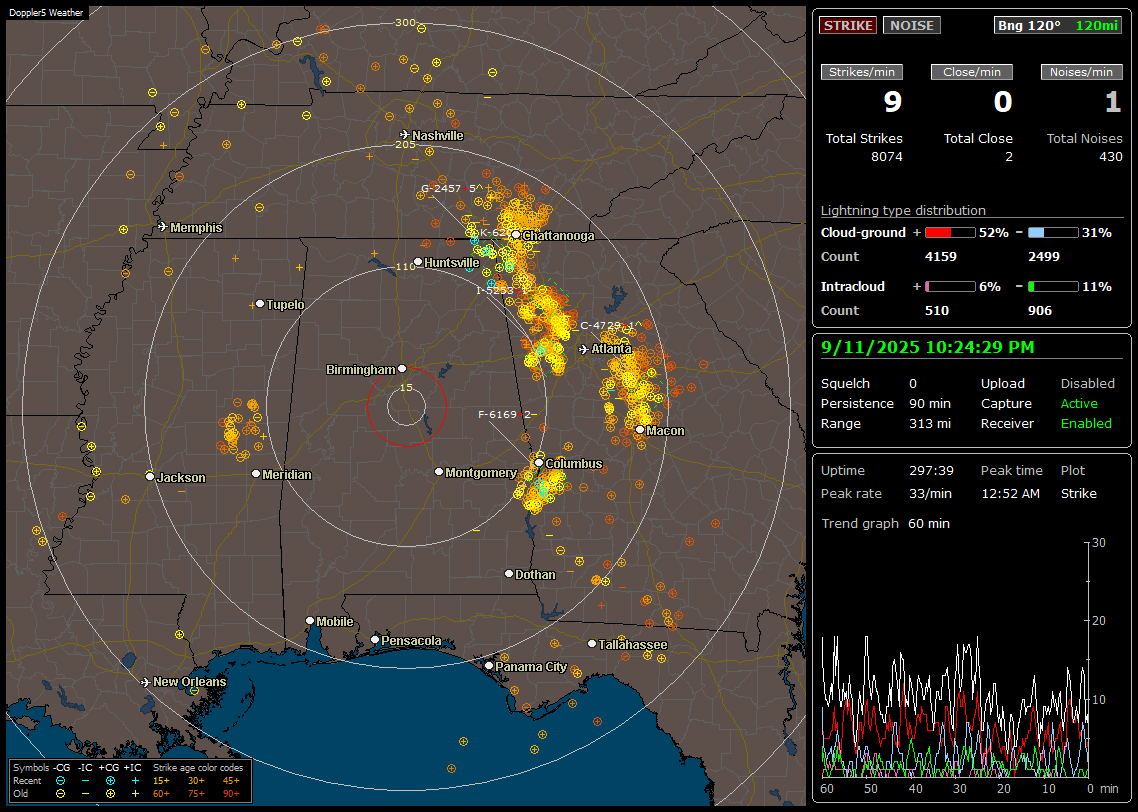Click the negative cloud-ground count 2499
The height and width of the screenshot is (812, 1138).
pos(1044,257)
